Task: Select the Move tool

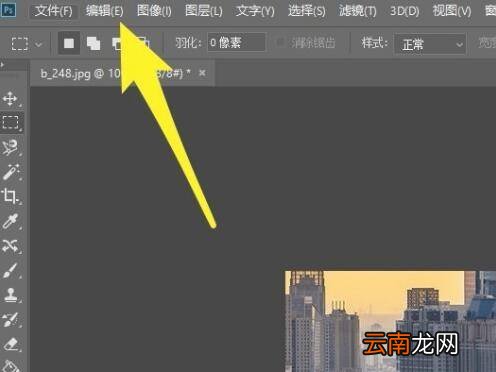Action: 10,99
